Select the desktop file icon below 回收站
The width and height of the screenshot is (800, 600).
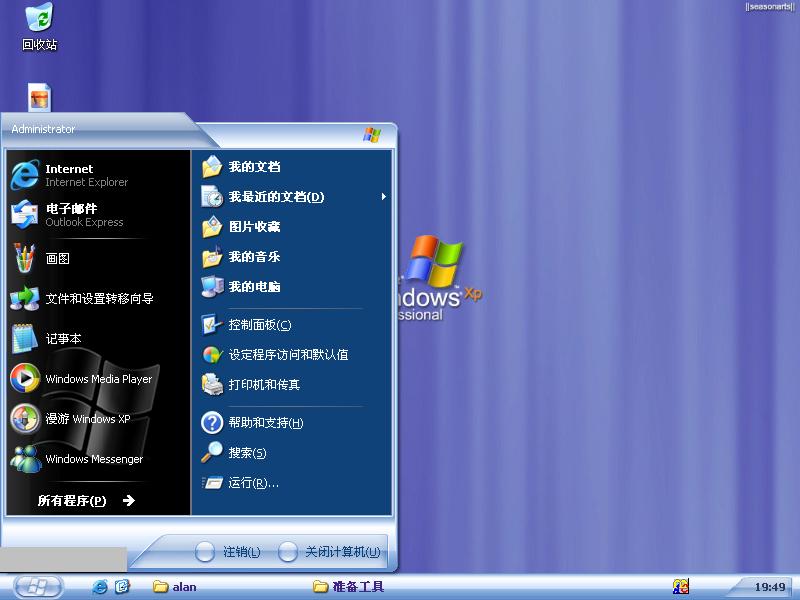39,97
